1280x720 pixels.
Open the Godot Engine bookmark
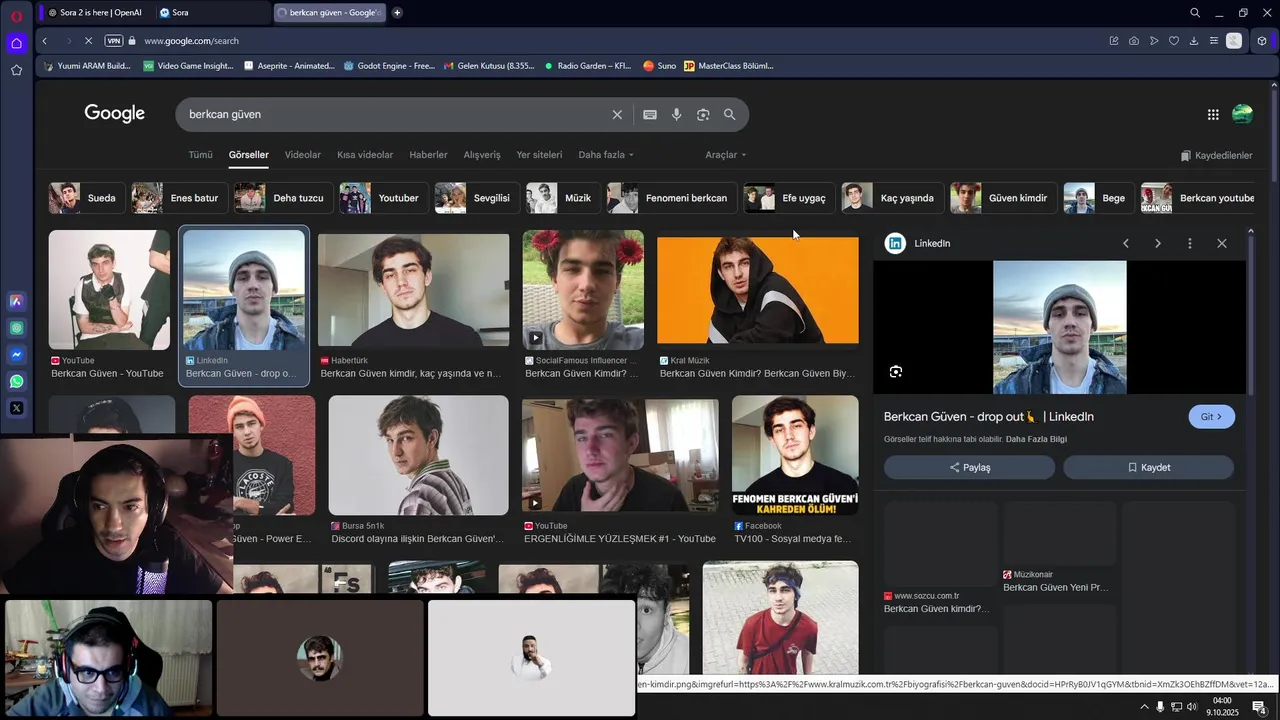tap(390, 66)
